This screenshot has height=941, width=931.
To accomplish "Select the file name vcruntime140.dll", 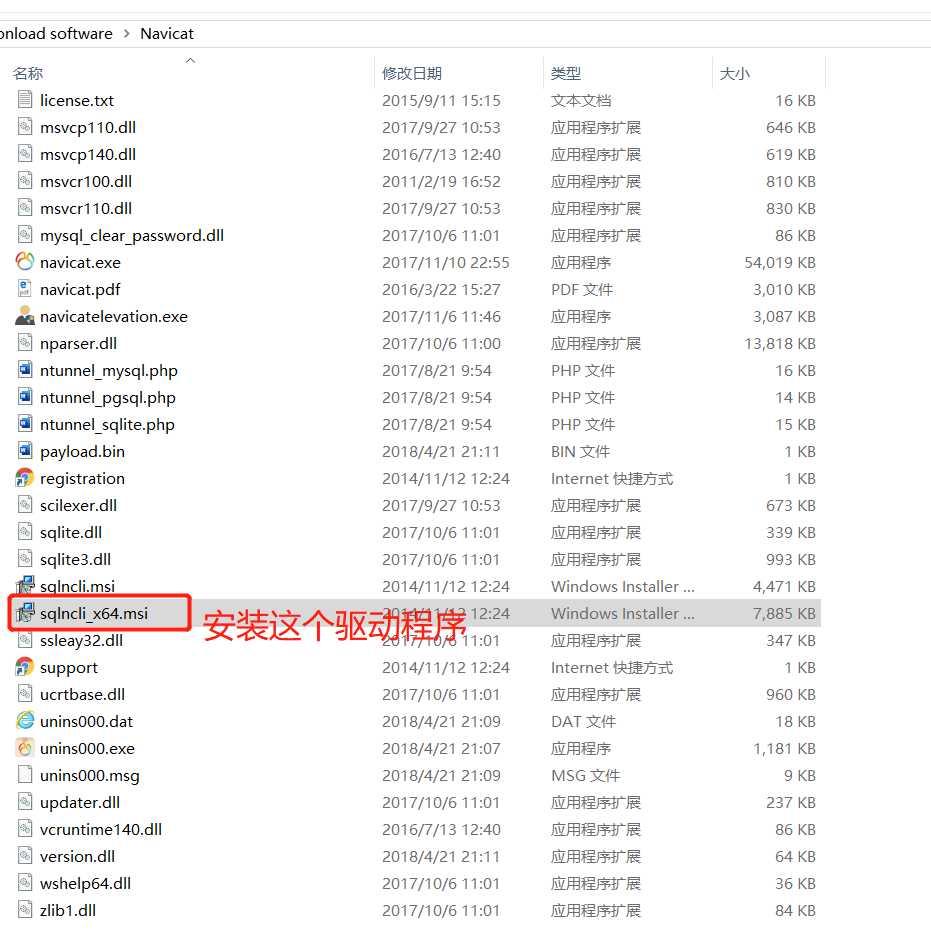I will click(101, 829).
